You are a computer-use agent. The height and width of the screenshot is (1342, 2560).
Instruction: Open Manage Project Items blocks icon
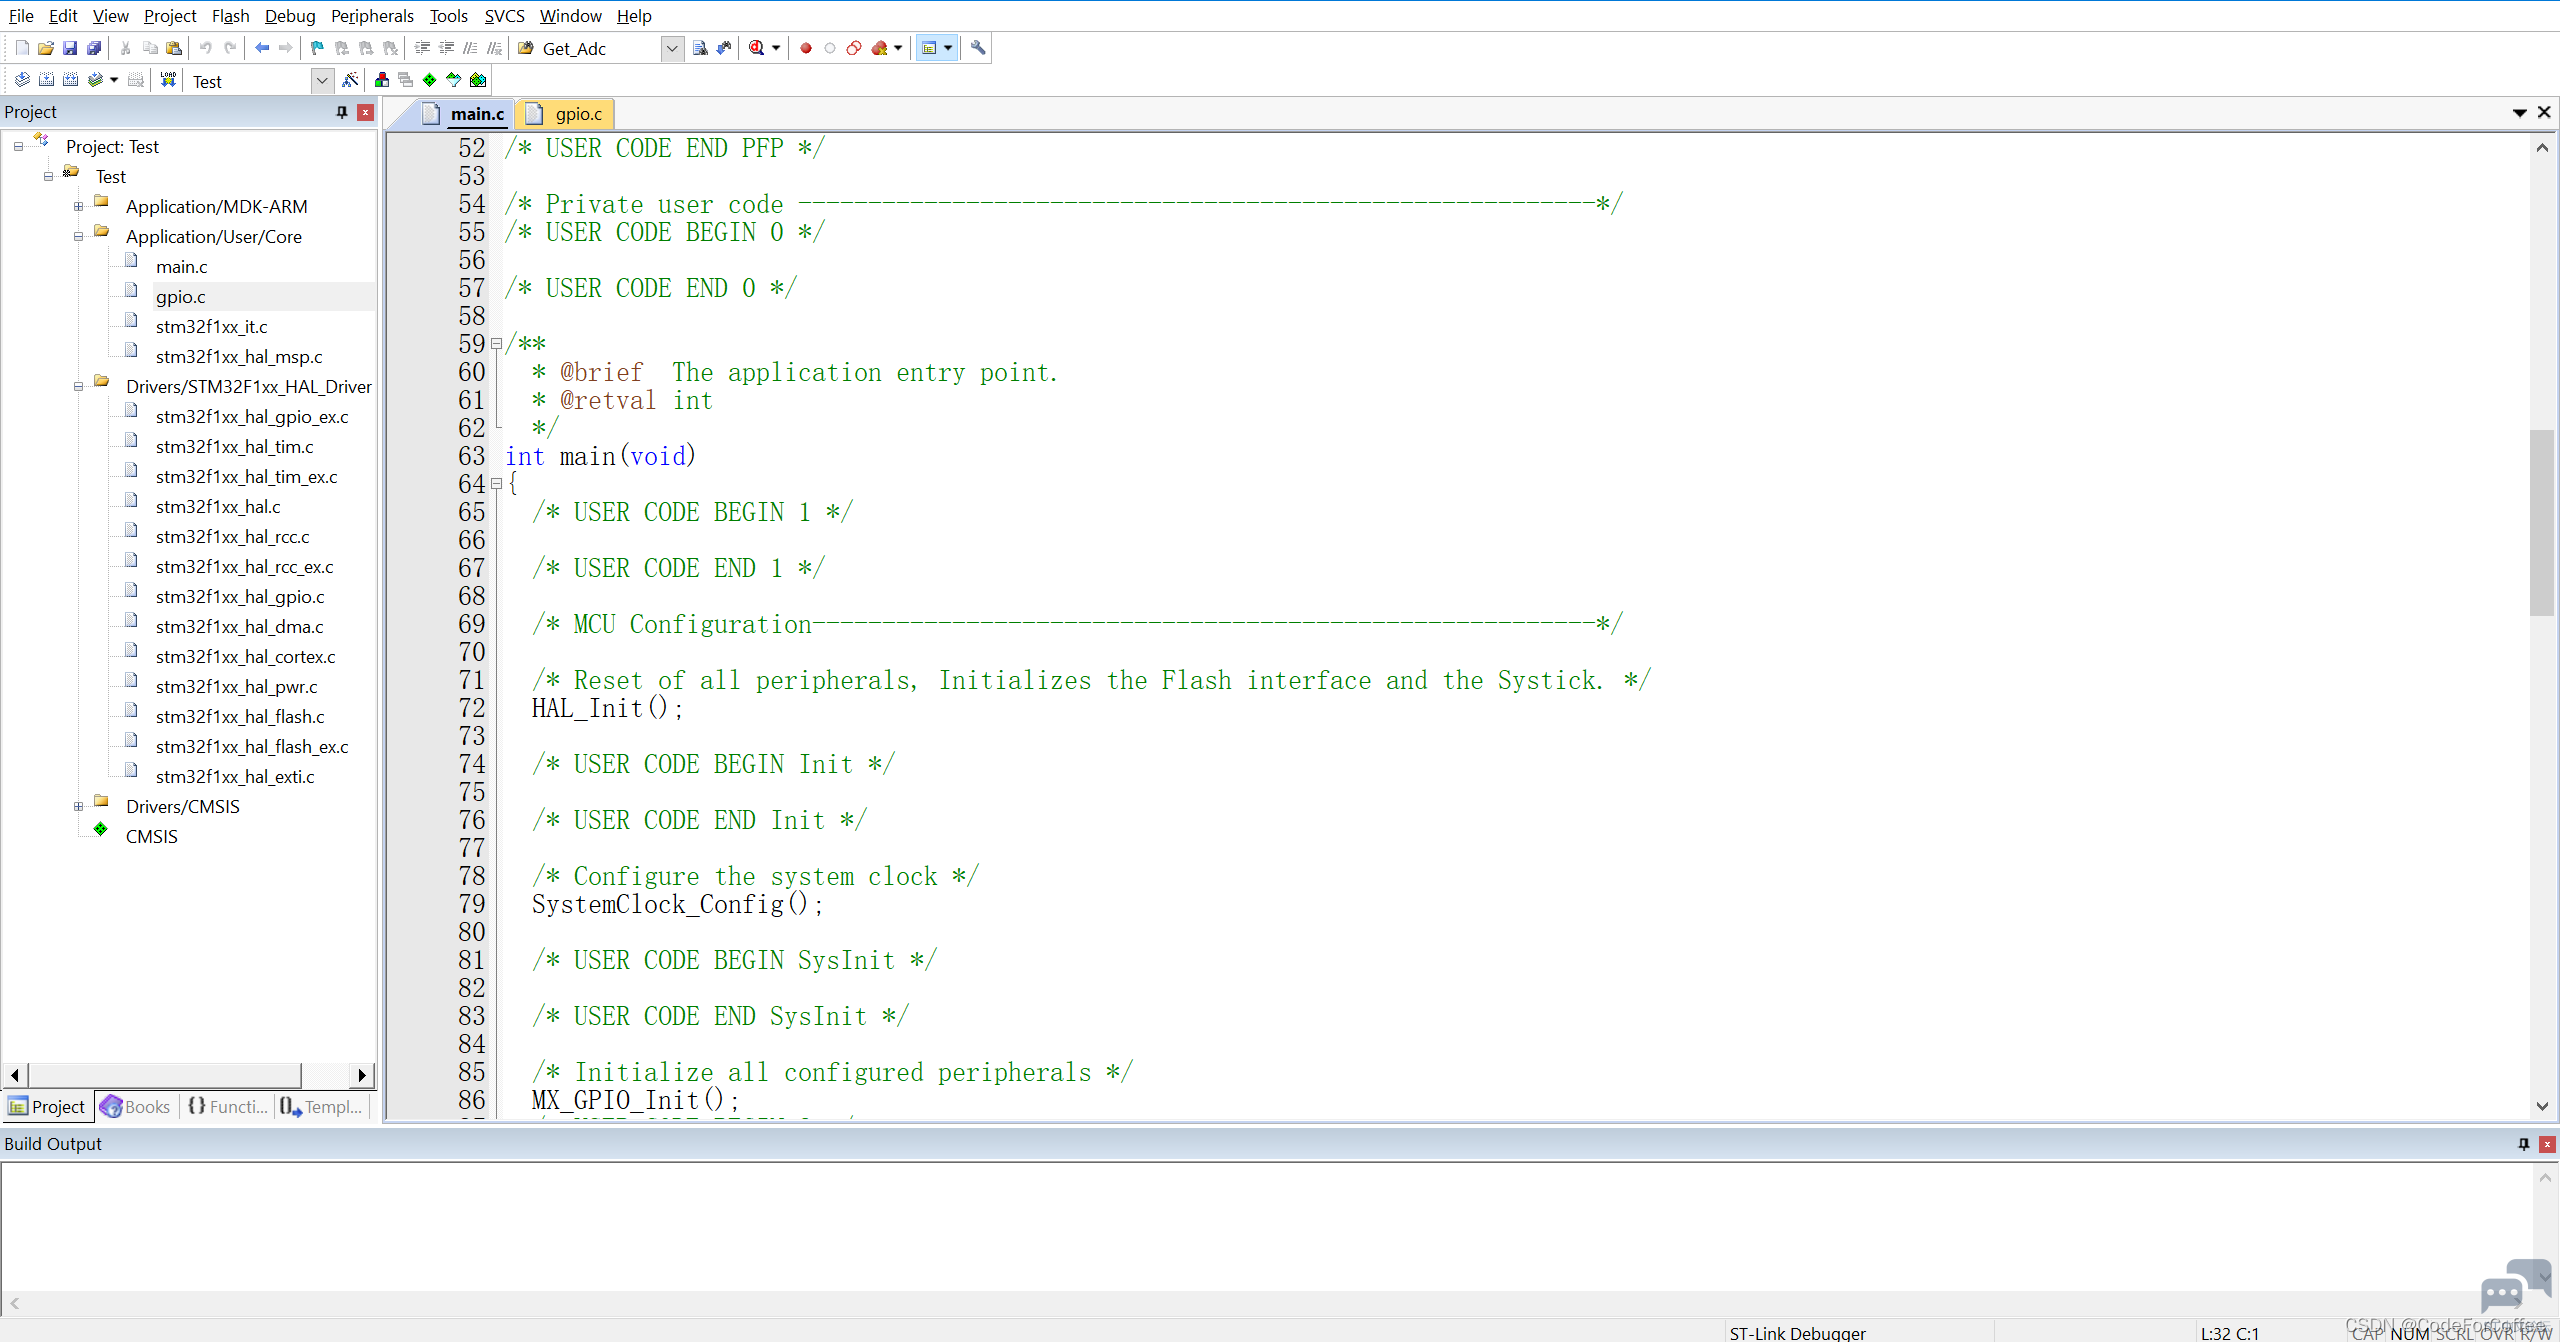[x=382, y=80]
